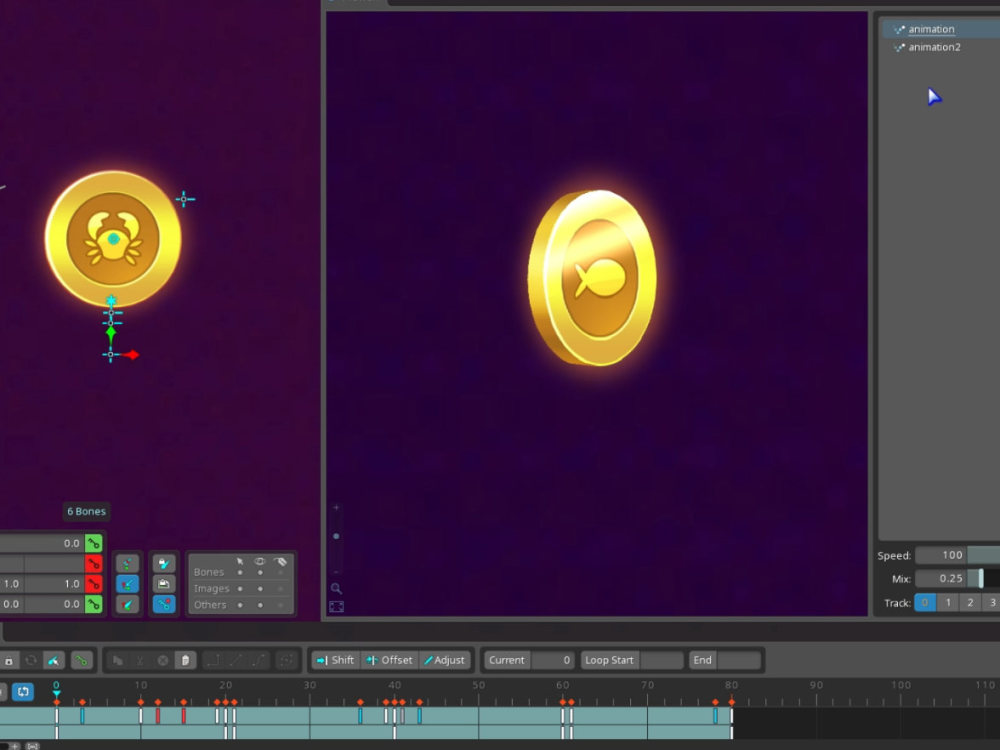
Task: Click frame number 50 on timeline ruler
Action: (479, 685)
